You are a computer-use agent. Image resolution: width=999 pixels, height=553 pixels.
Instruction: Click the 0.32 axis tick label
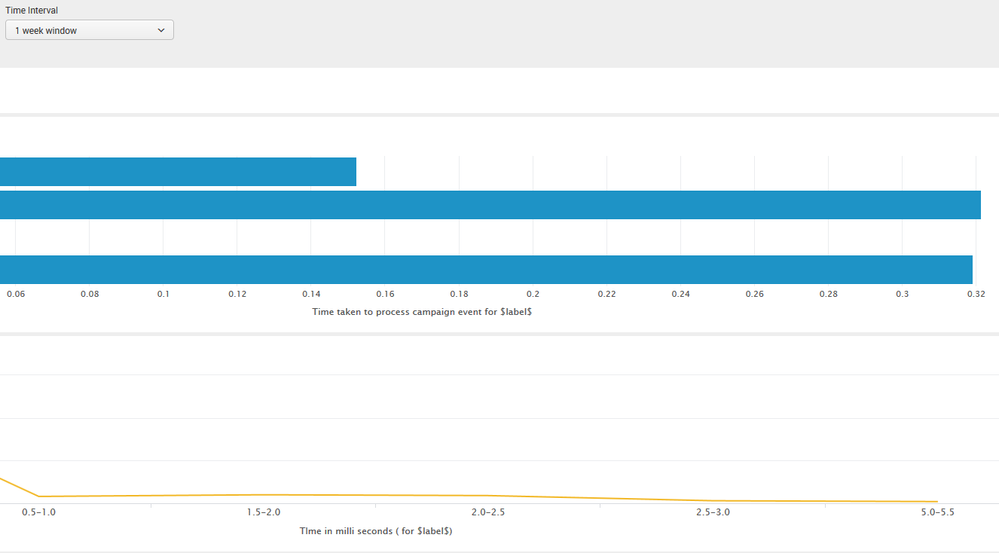[976, 294]
